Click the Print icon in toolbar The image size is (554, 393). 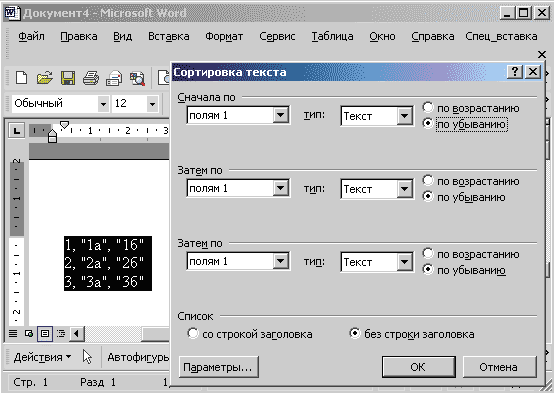coord(91,78)
